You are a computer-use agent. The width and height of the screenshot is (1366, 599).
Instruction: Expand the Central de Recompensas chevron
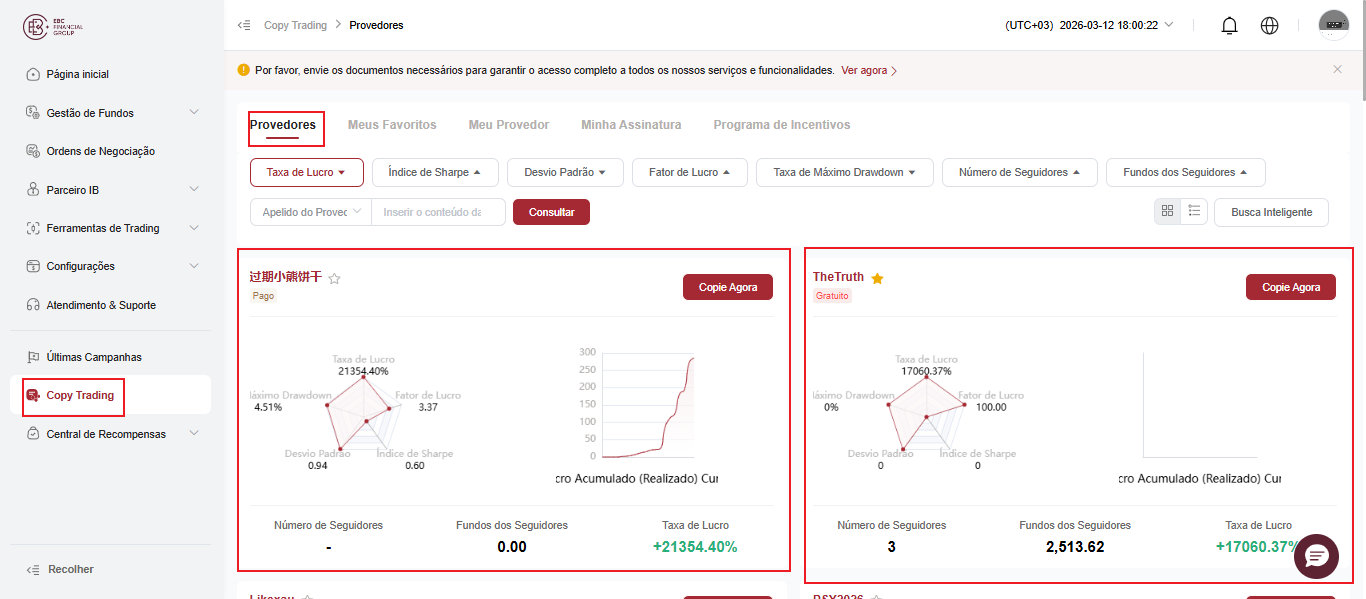pos(194,433)
